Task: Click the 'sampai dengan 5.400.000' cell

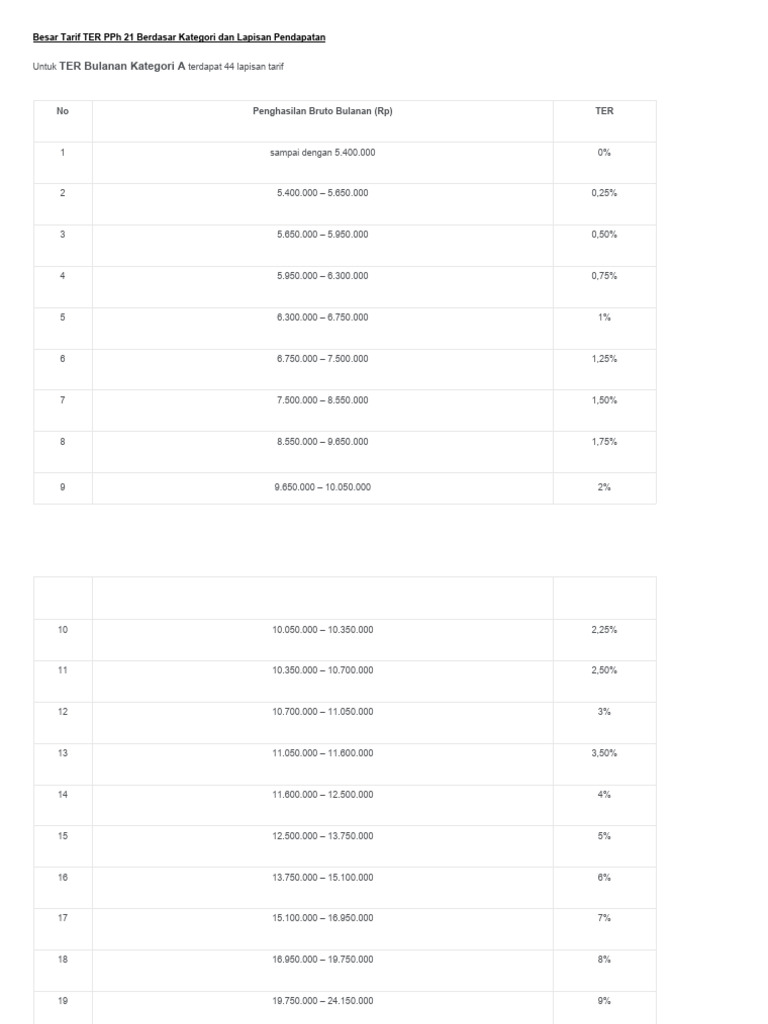Action: point(322,152)
